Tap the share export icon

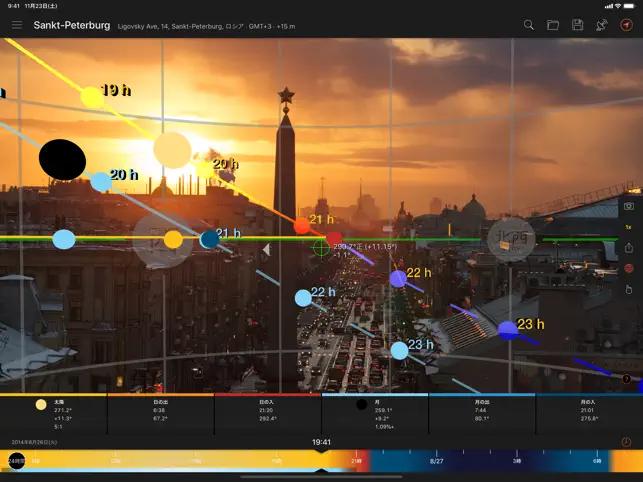pos(628,248)
